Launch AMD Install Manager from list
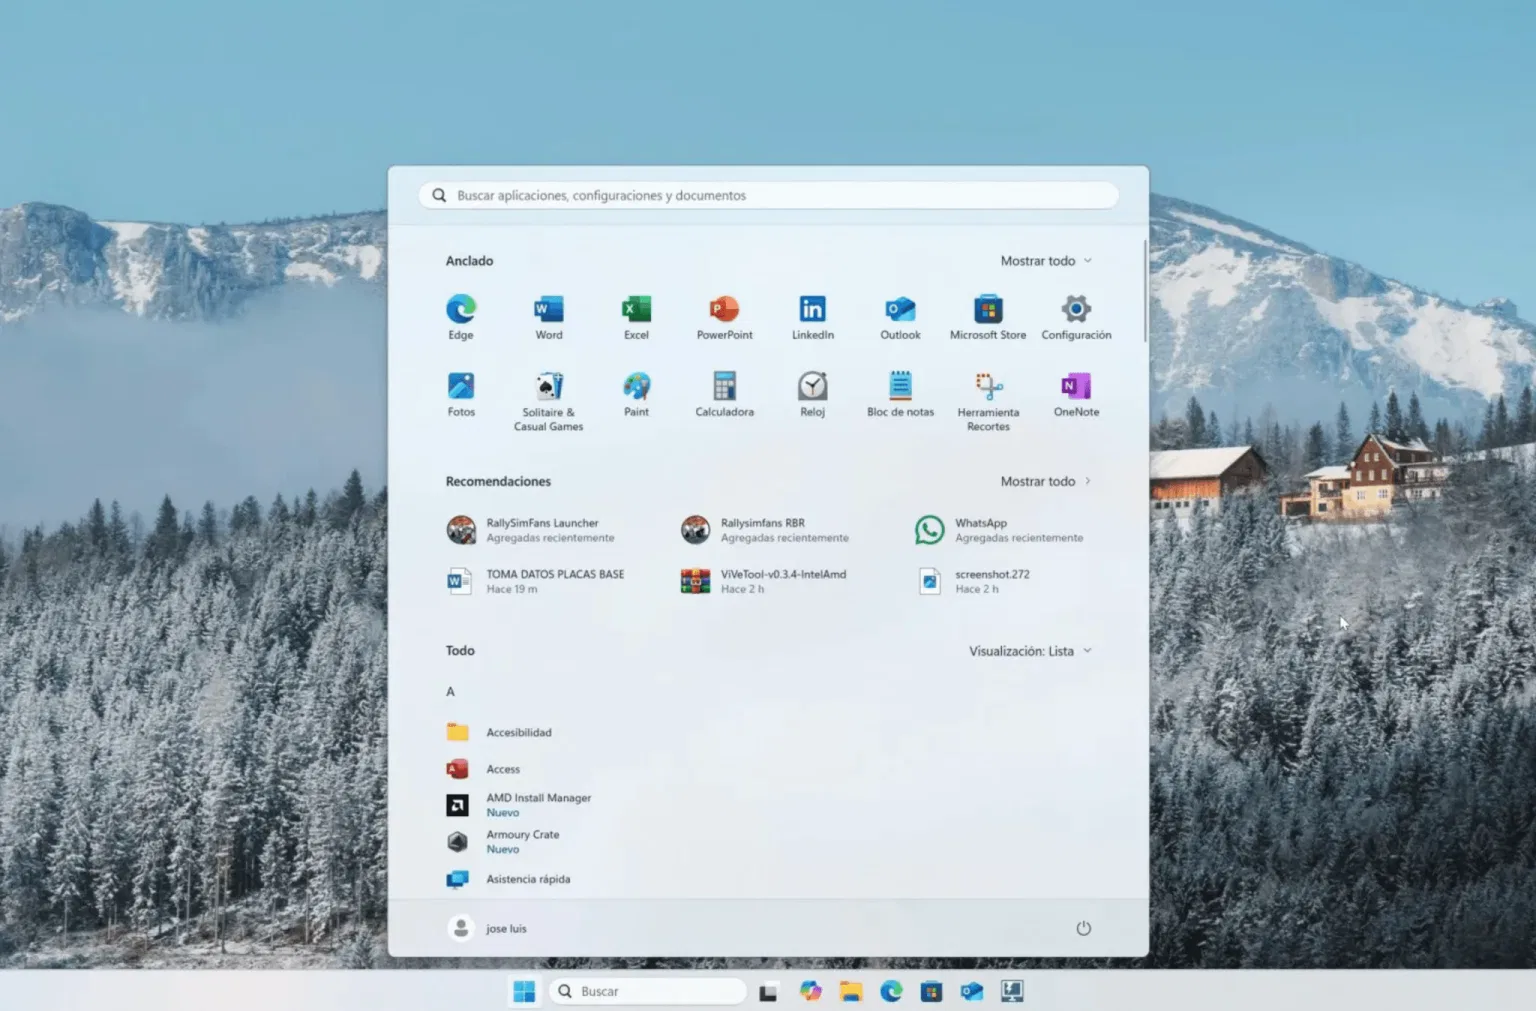This screenshot has width=1536, height=1011. (x=520, y=805)
